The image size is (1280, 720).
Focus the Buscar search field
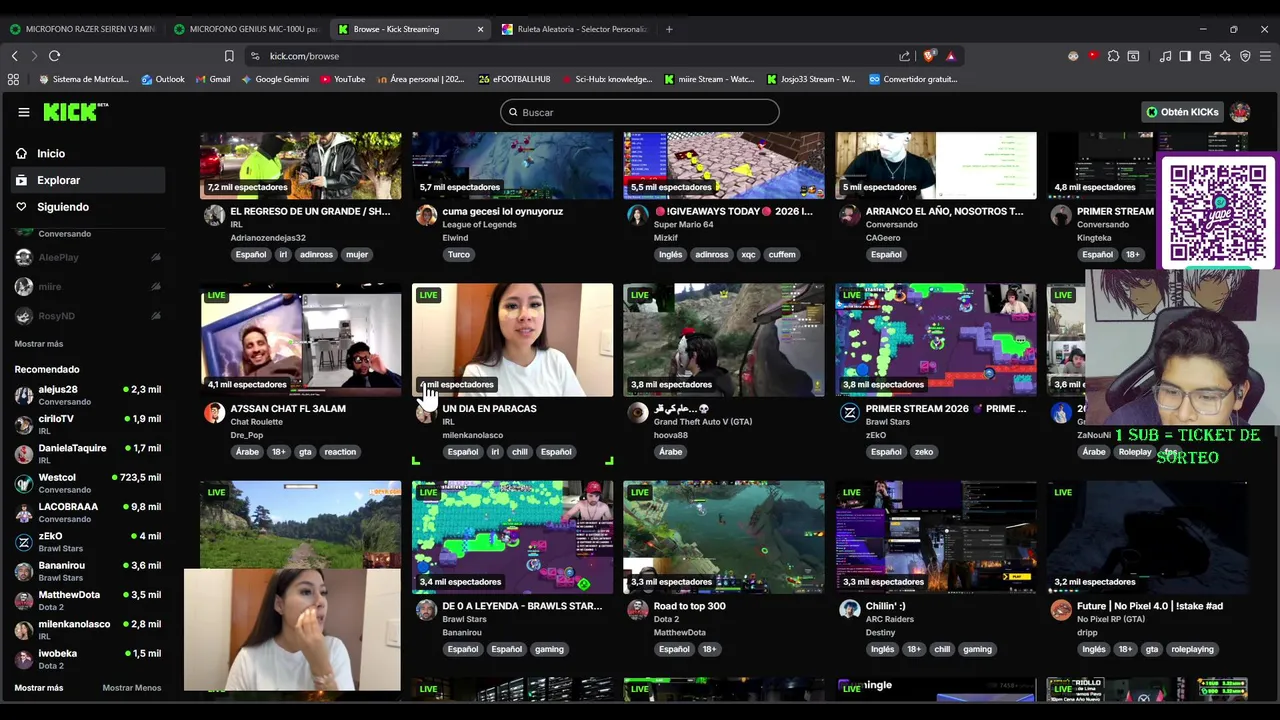[x=640, y=112]
